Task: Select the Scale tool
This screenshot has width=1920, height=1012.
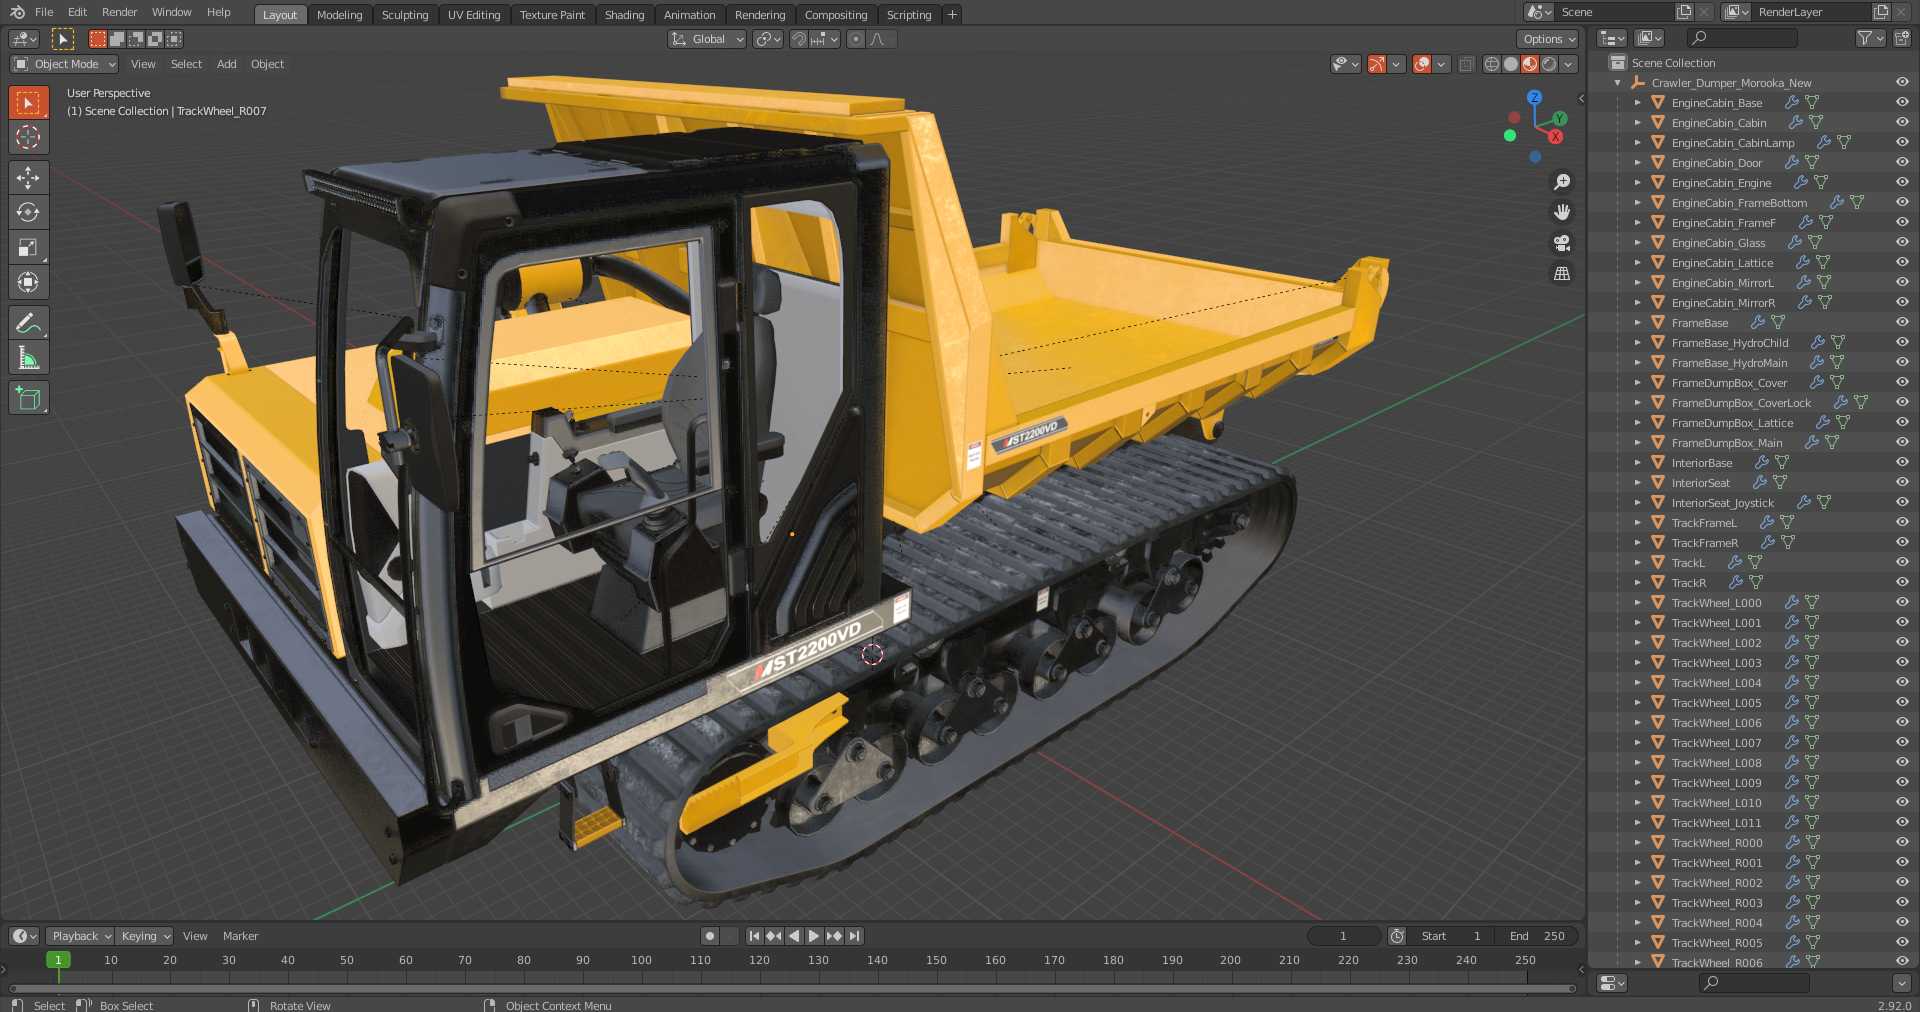Action: point(28,247)
